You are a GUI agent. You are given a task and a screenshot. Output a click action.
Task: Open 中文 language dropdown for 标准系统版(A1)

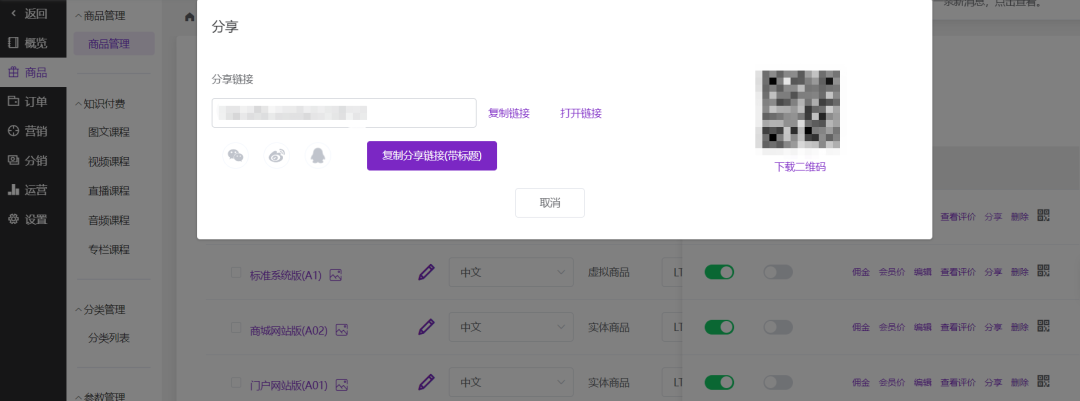[515, 272]
